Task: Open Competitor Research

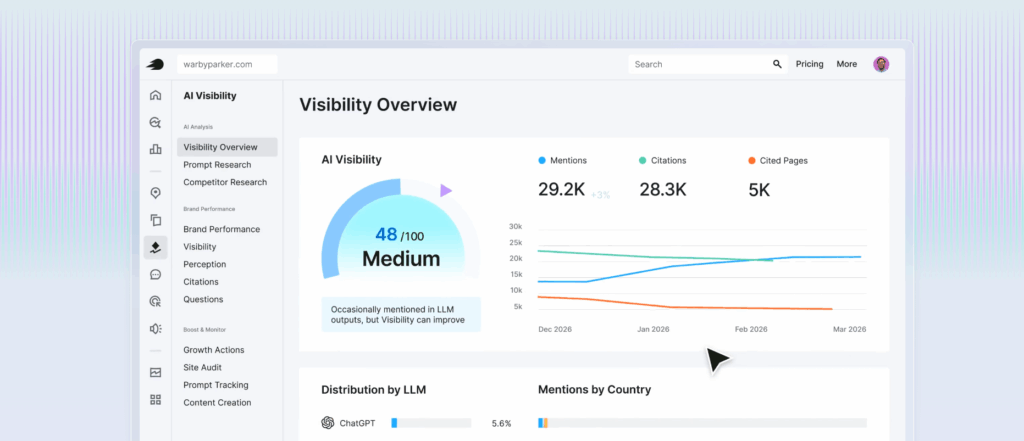Action: click(225, 182)
